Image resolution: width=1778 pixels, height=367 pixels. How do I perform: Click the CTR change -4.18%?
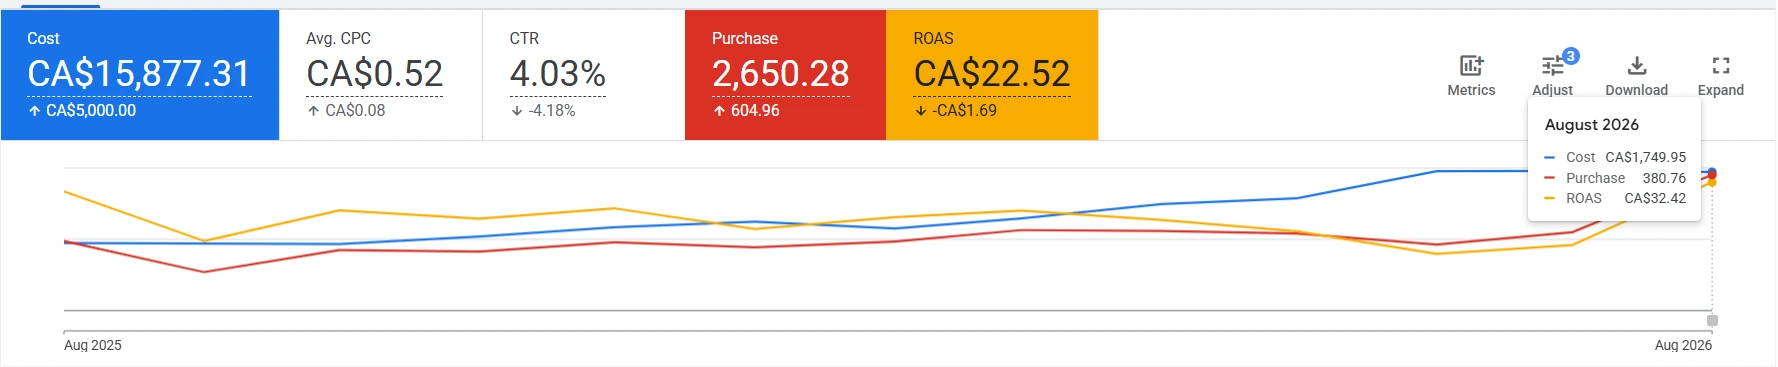(552, 111)
